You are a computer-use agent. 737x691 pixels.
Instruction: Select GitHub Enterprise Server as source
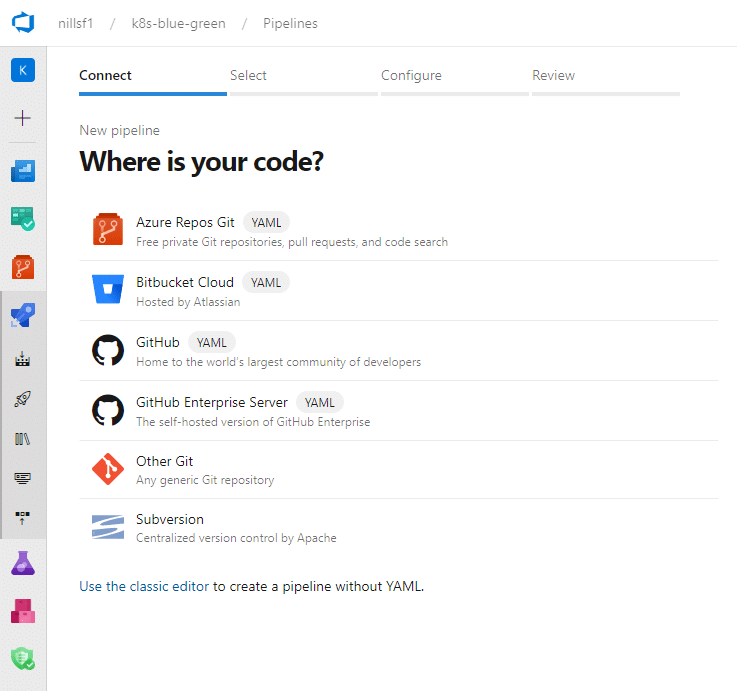[x=399, y=411]
